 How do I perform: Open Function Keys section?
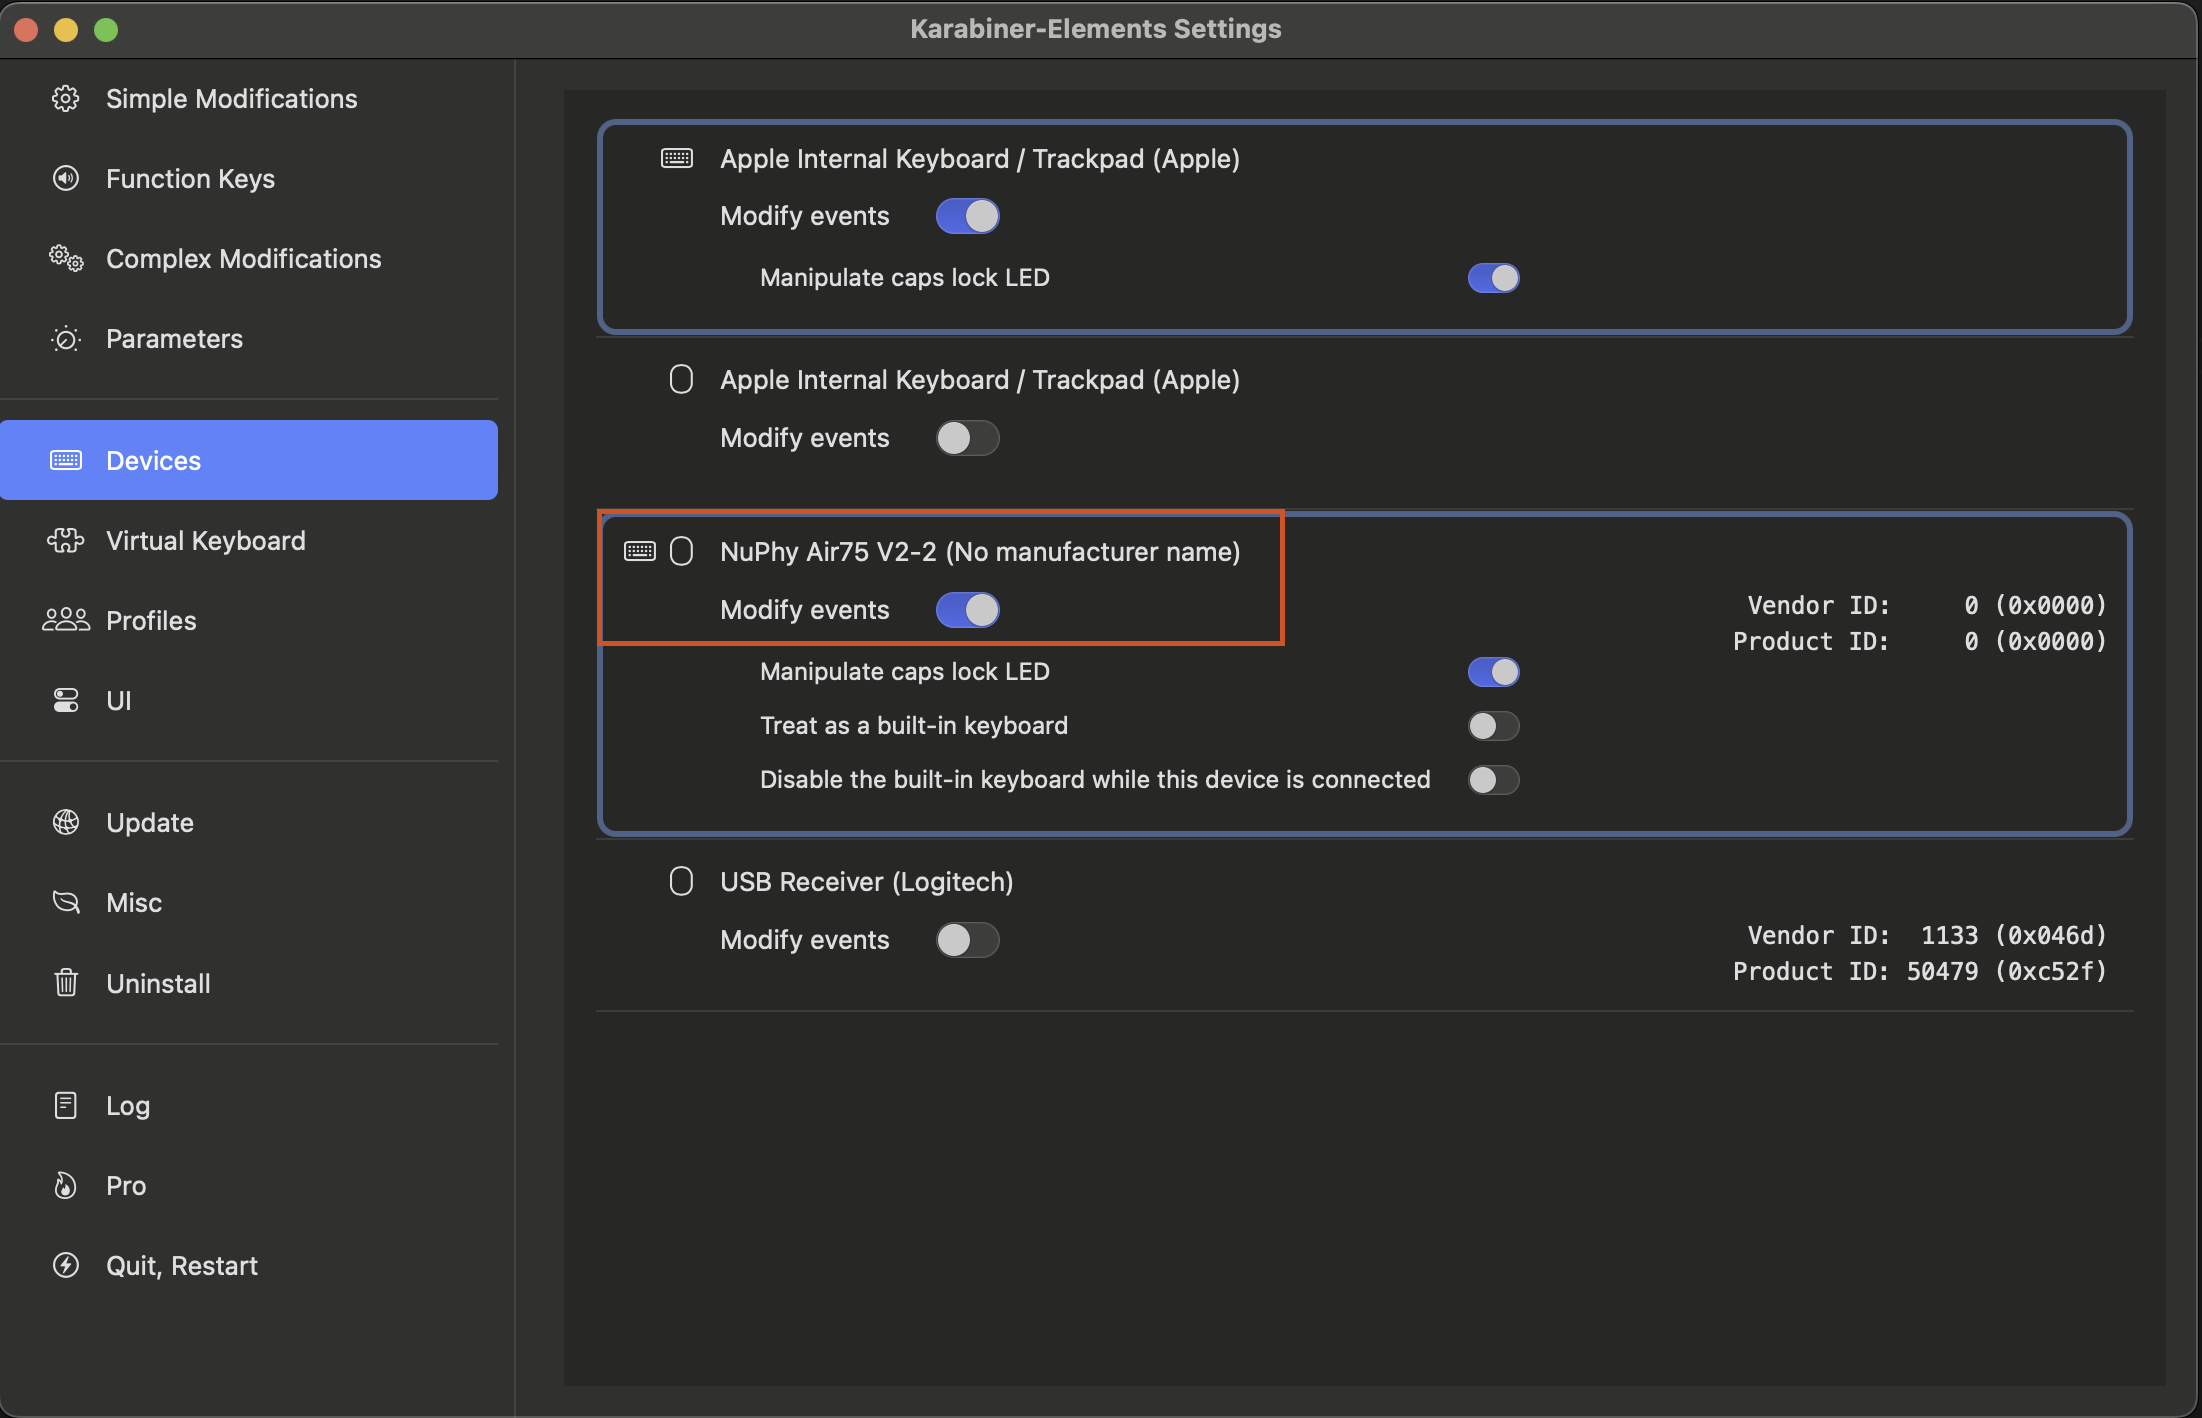pyautogui.click(x=249, y=178)
